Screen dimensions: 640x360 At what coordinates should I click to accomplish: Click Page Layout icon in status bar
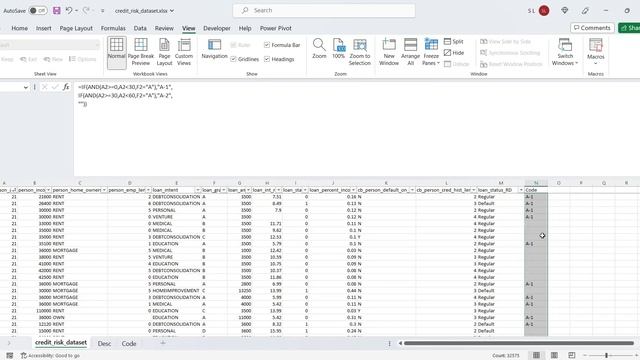pos(554,356)
